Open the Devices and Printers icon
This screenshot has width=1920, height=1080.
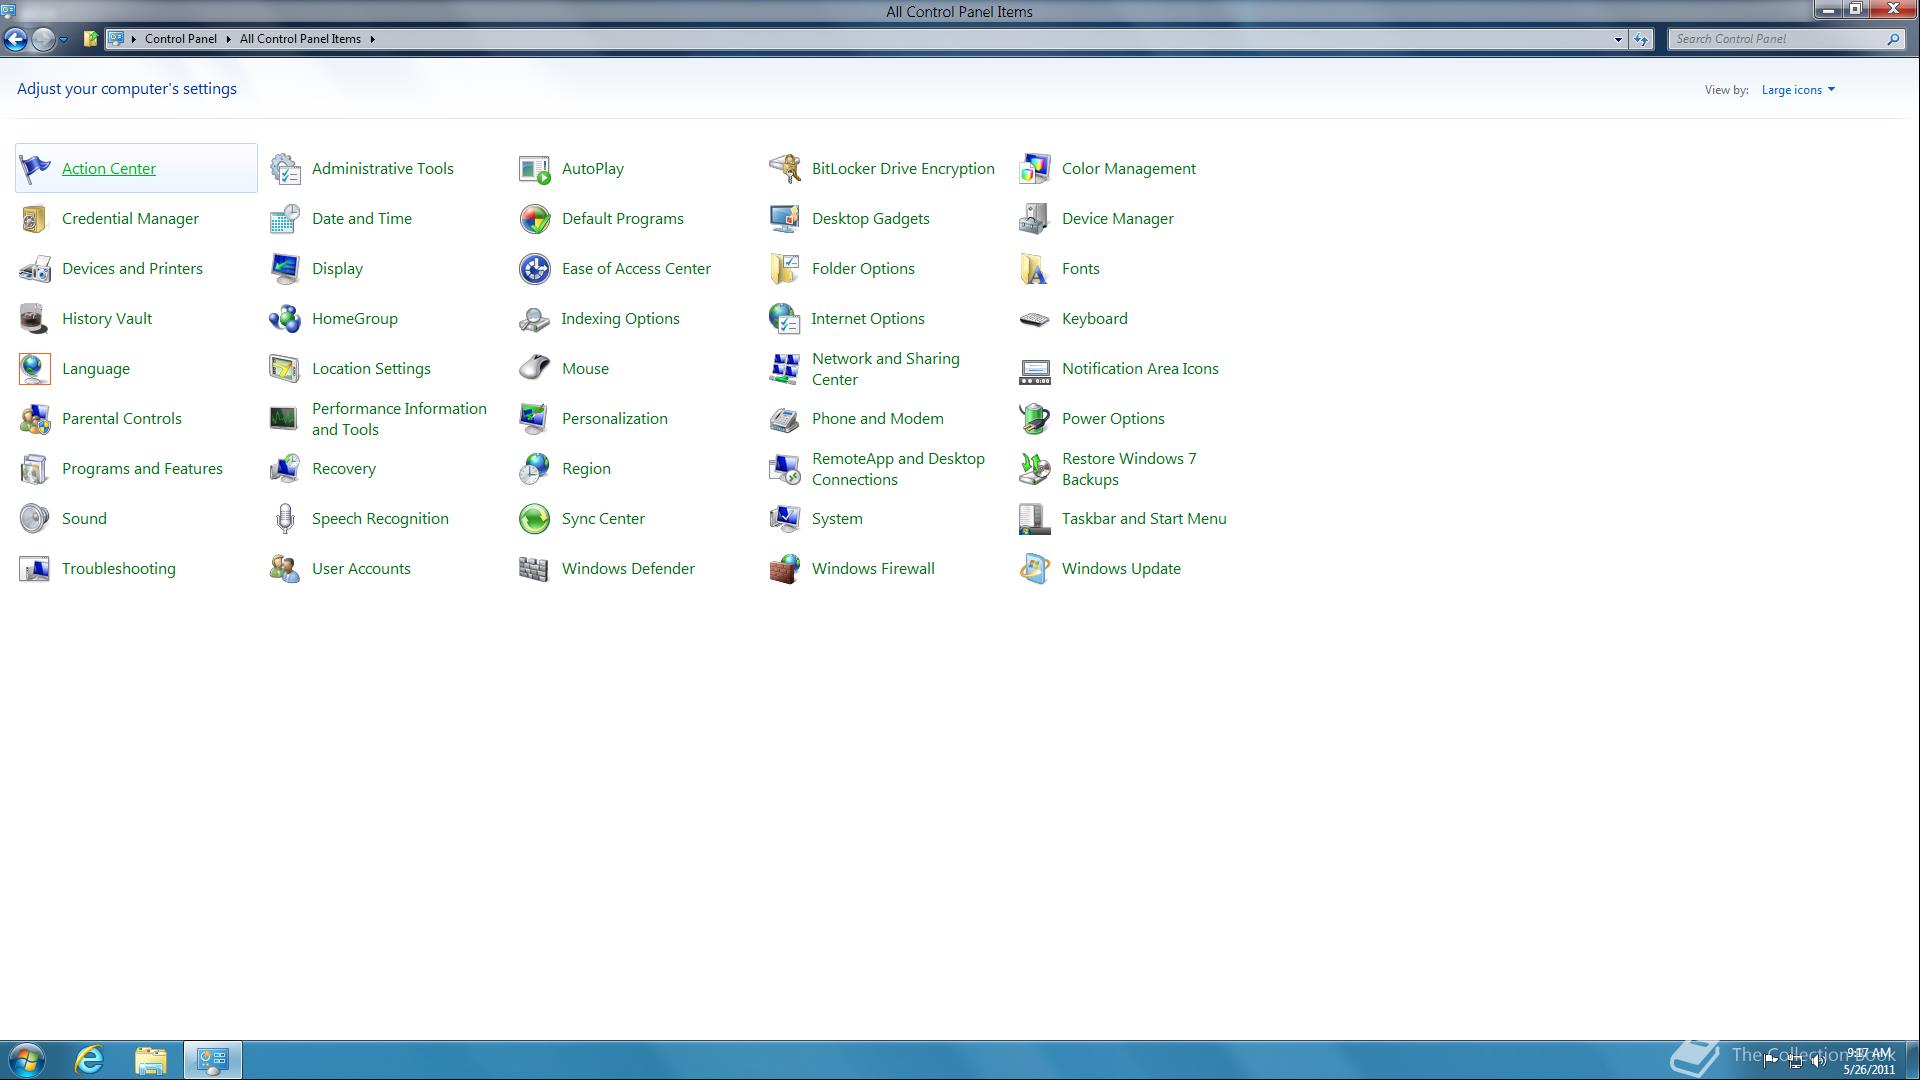(x=35, y=268)
